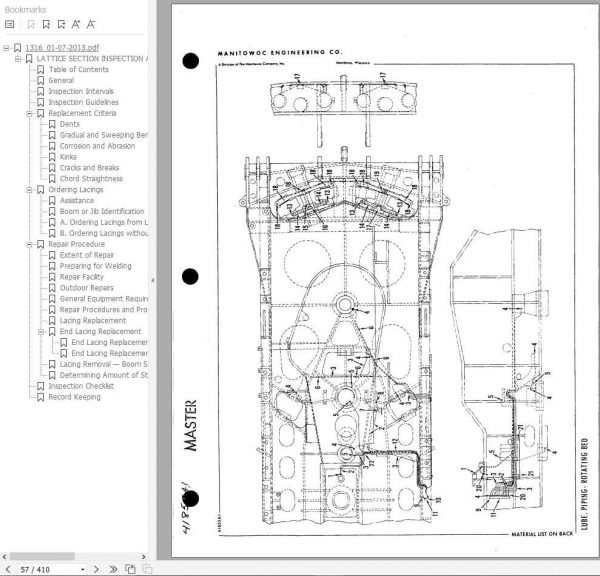This screenshot has width=600, height=576.
Task: Increase bookmark text size
Action: [76, 24]
